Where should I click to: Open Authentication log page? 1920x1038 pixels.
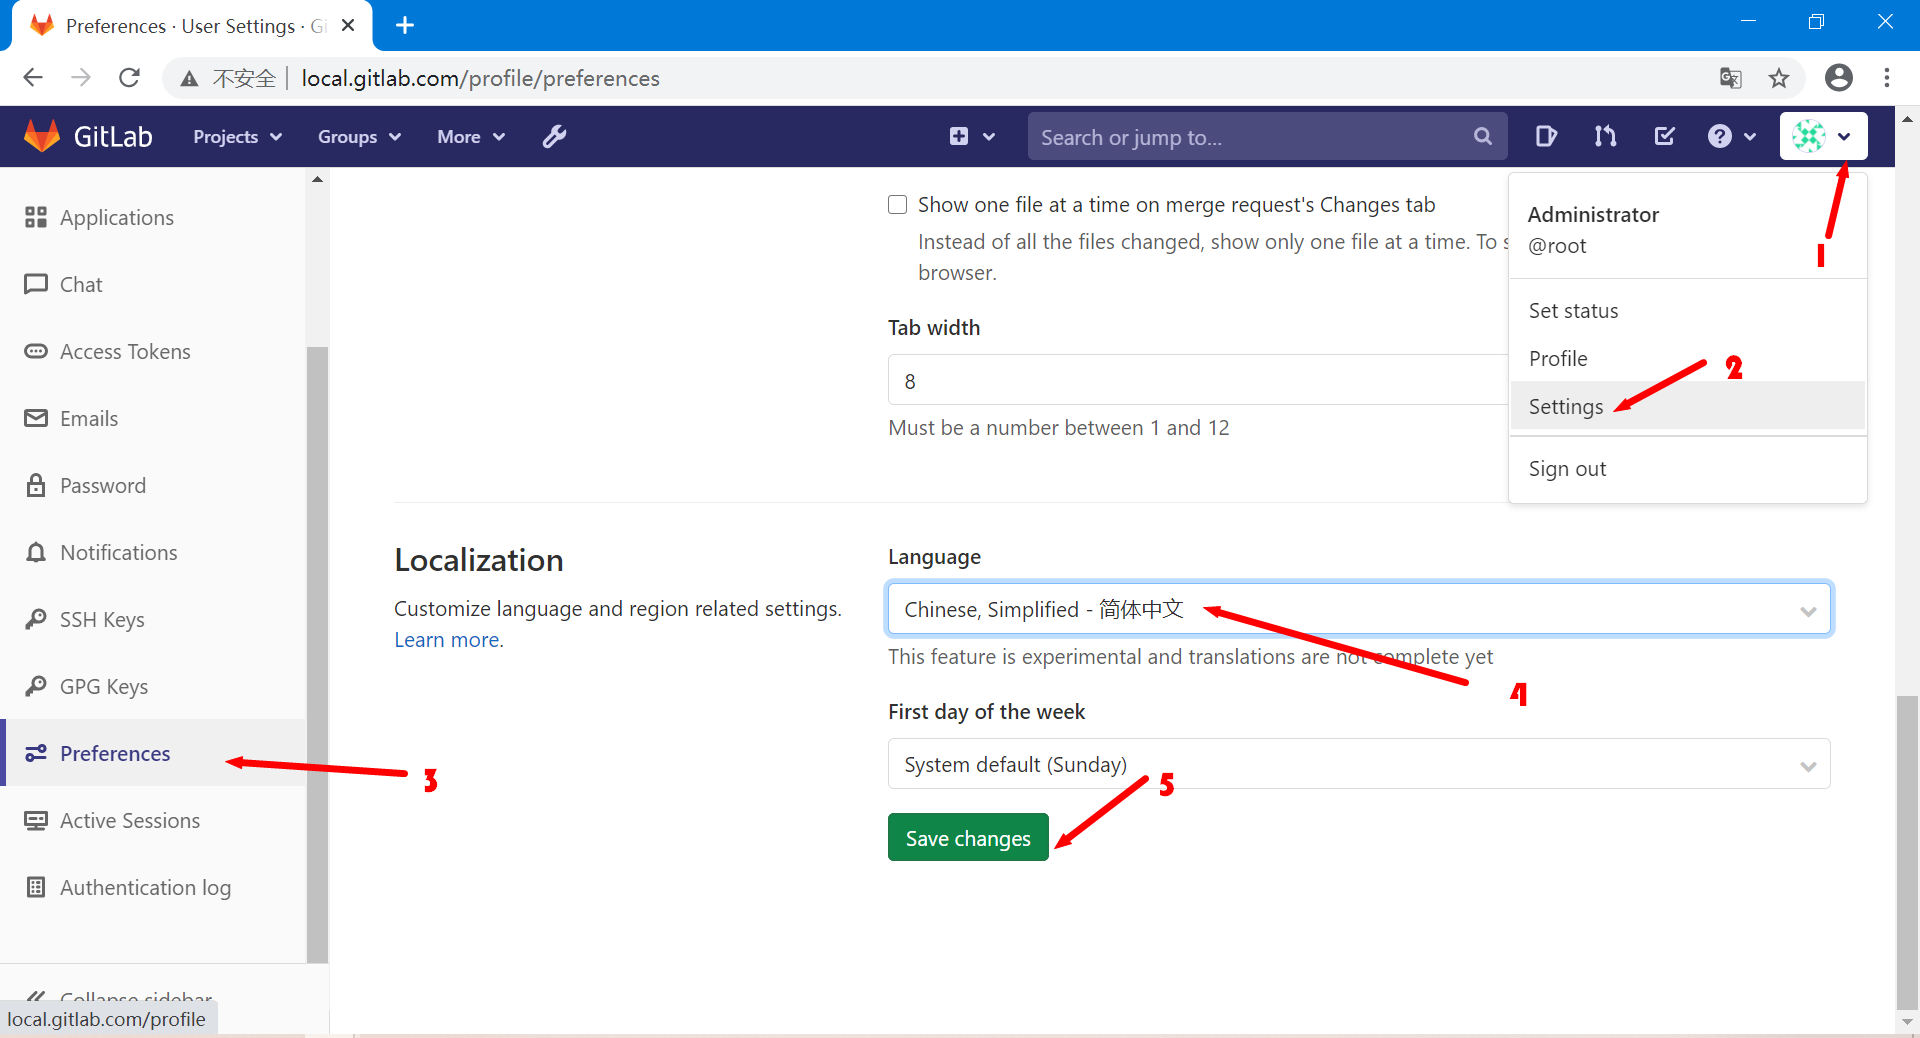click(x=145, y=887)
